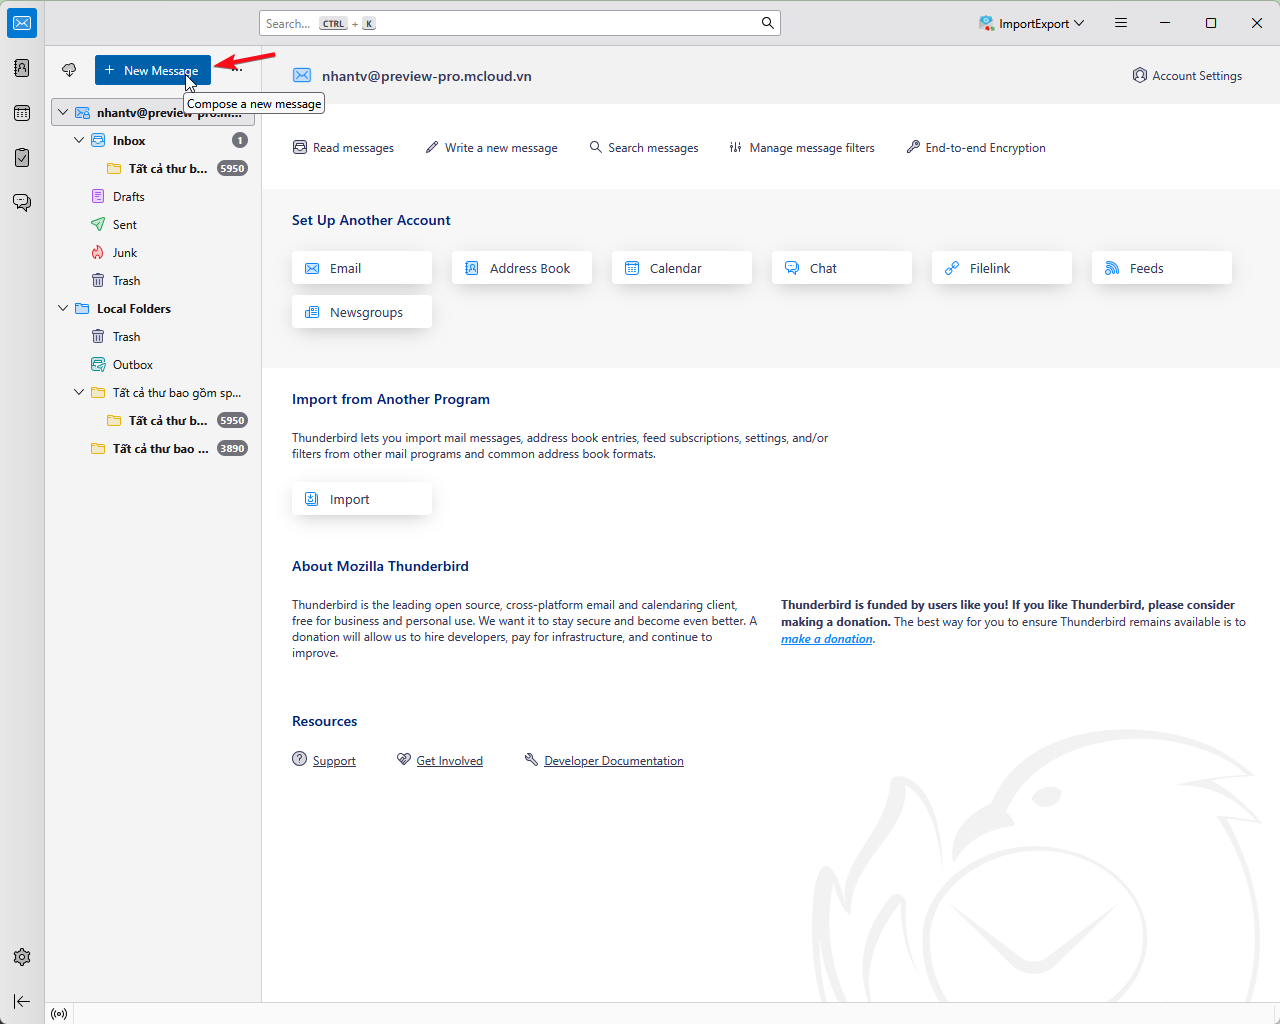Collapse the nhantv account folder tree
1280x1024 pixels.
click(x=63, y=113)
